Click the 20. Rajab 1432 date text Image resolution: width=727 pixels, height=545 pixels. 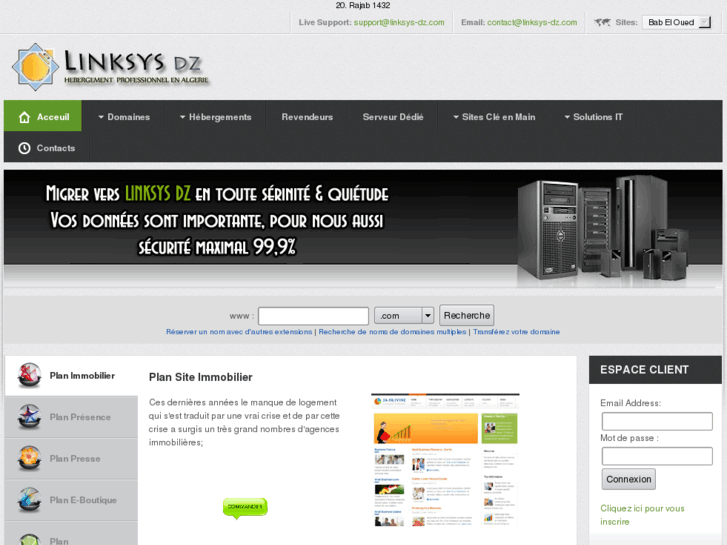[363, 6]
